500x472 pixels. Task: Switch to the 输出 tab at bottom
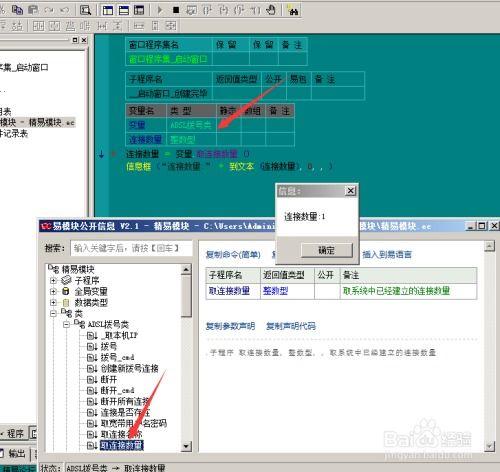coord(14,453)
